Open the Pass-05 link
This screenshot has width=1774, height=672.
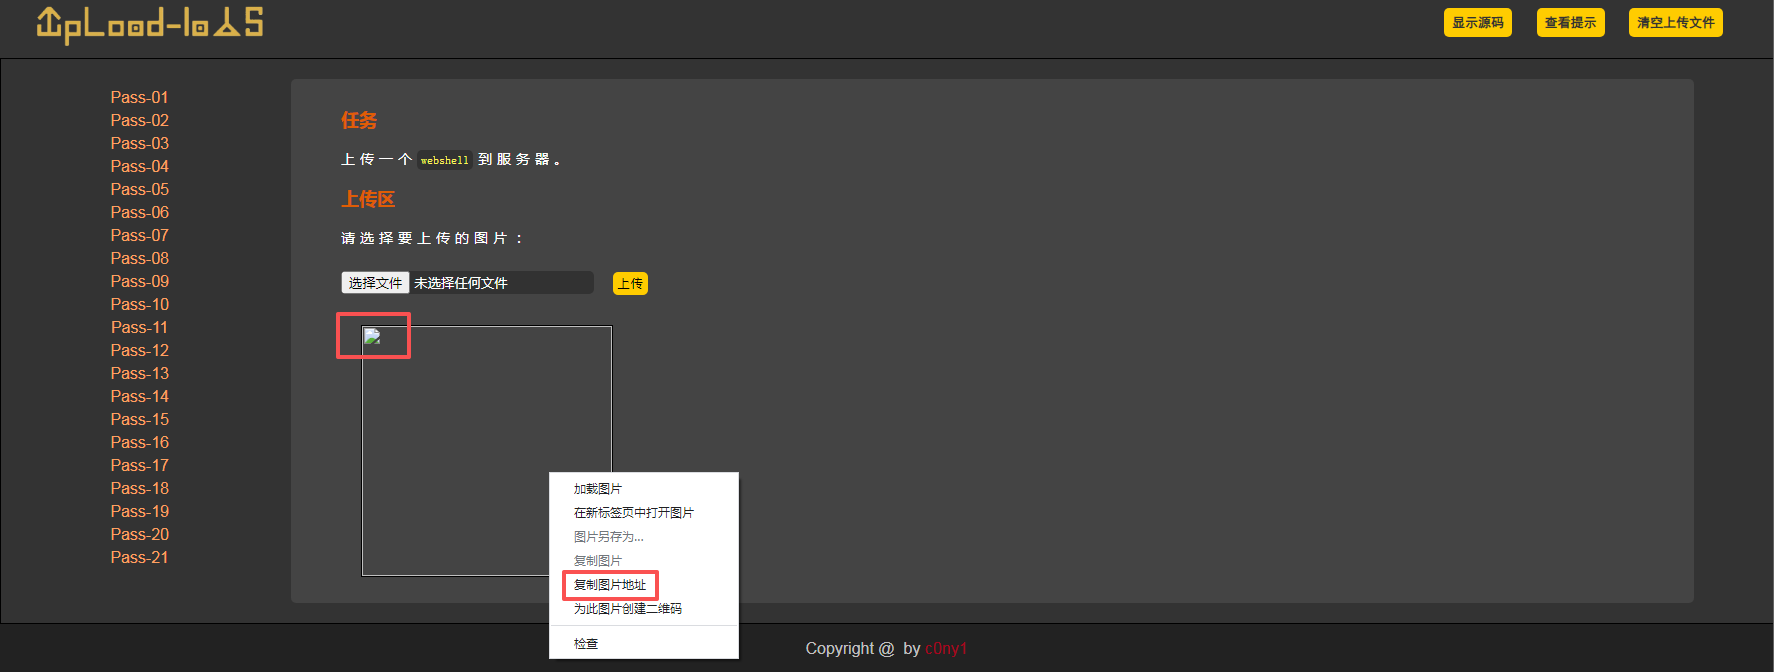click(x=139, y=189)
